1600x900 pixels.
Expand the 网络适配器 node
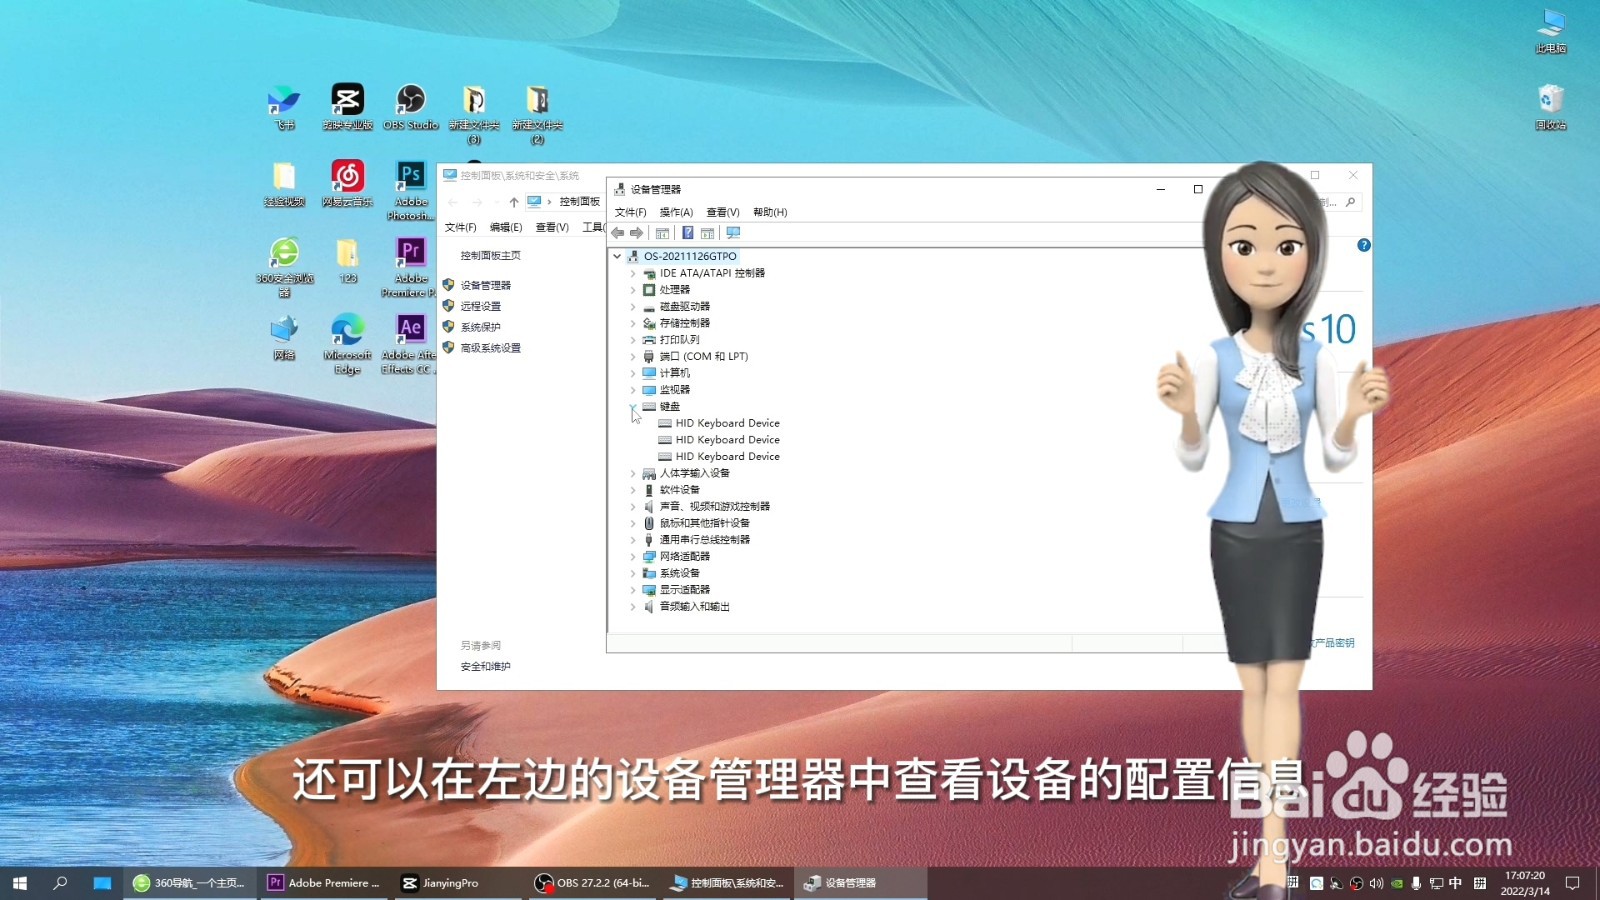tap(633, 556)
